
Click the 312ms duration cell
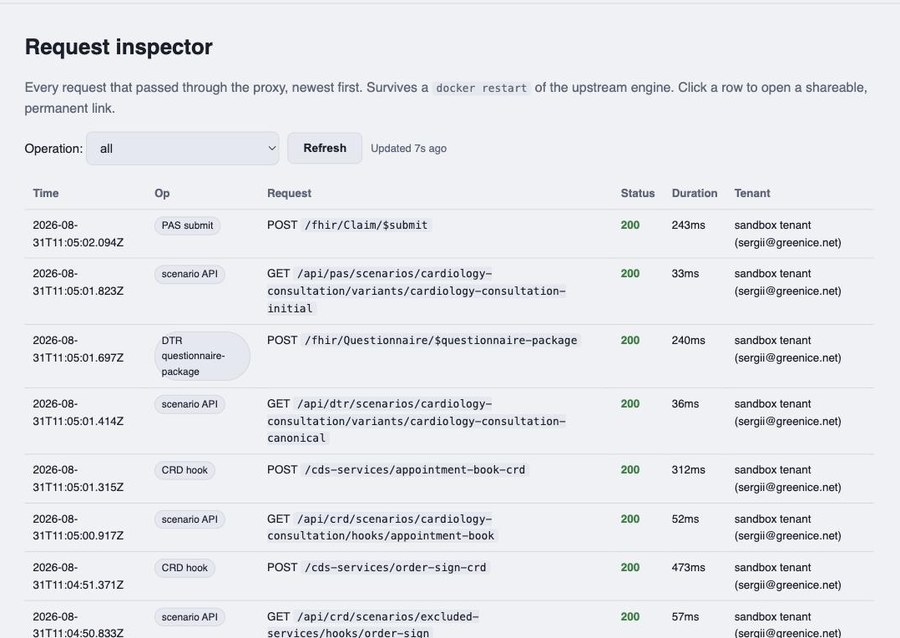click(x=688, y=470)
